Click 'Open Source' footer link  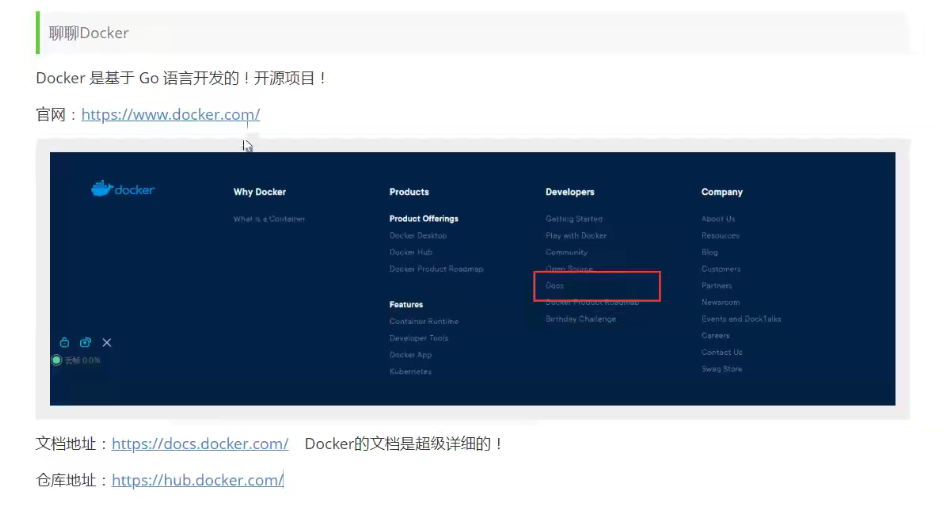[569, 269]
